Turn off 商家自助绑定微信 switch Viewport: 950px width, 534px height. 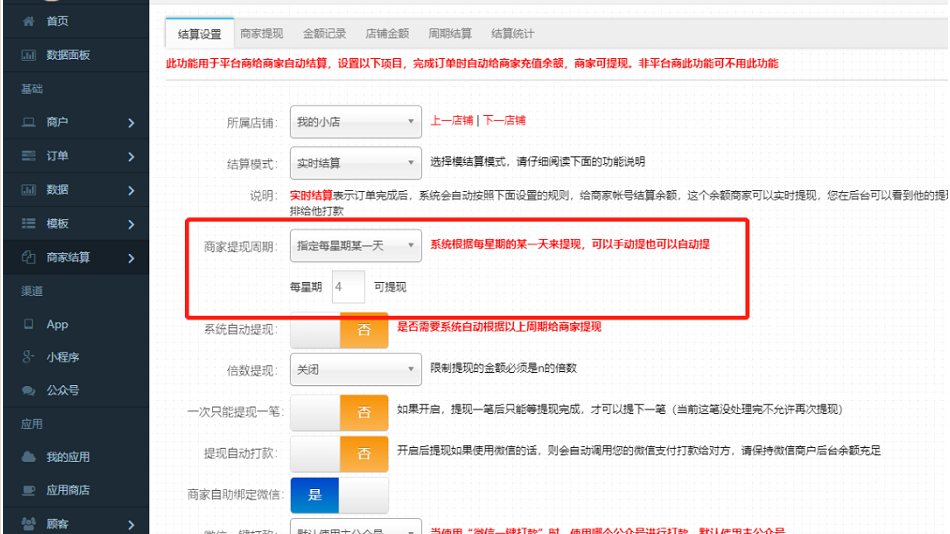[339, 494]
